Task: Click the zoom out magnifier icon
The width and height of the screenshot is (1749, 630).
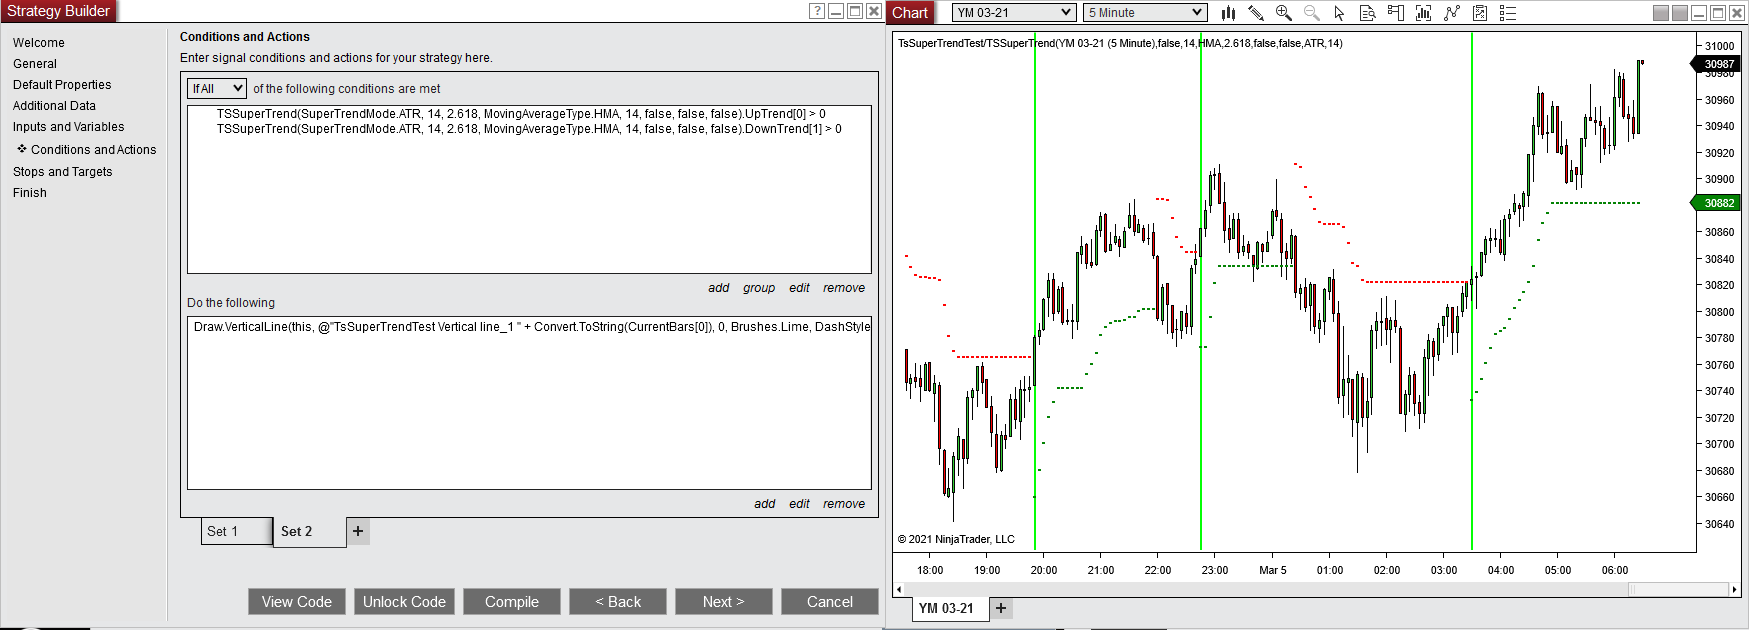Action: 1312,13
